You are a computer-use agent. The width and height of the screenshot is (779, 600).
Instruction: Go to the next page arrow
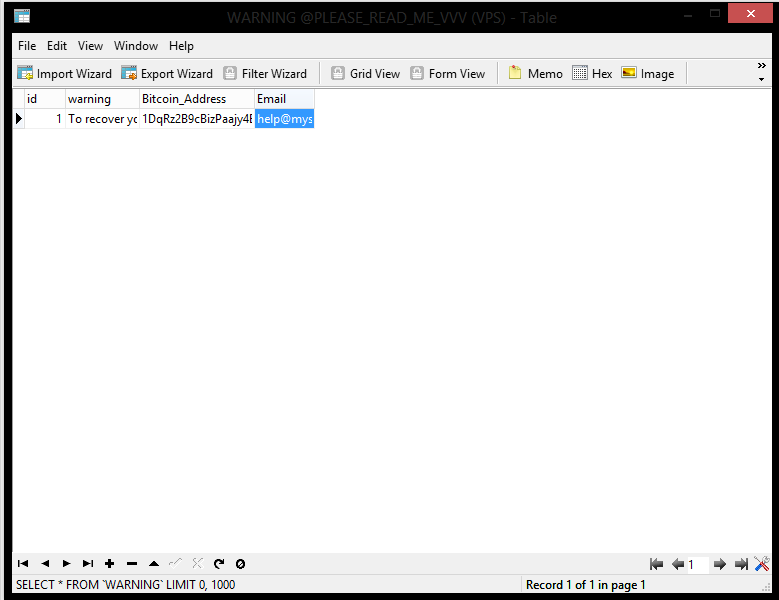(719, 564)
